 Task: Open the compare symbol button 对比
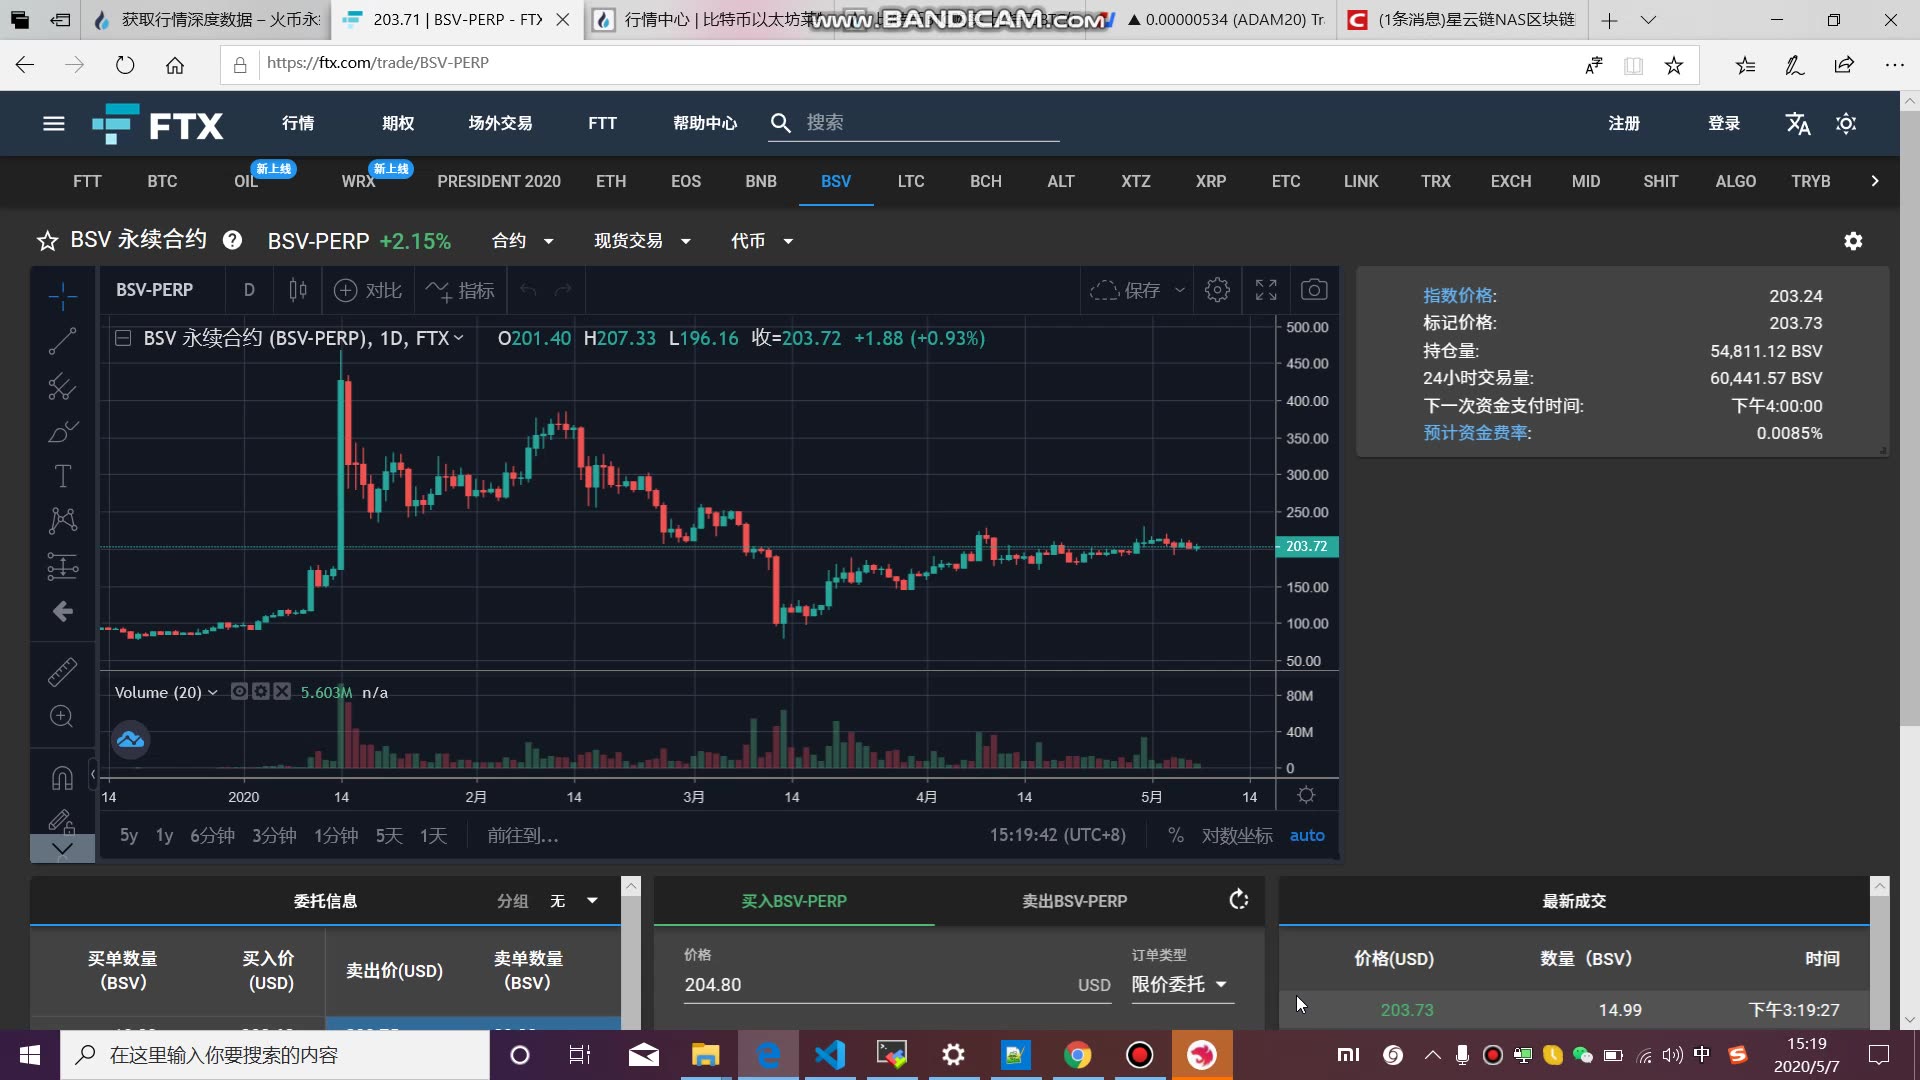(x=367, y=290)
